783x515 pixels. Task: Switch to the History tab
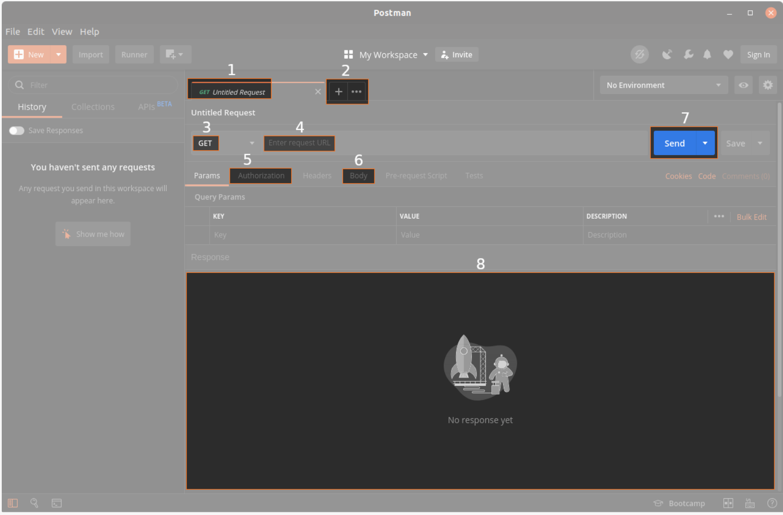32,107
